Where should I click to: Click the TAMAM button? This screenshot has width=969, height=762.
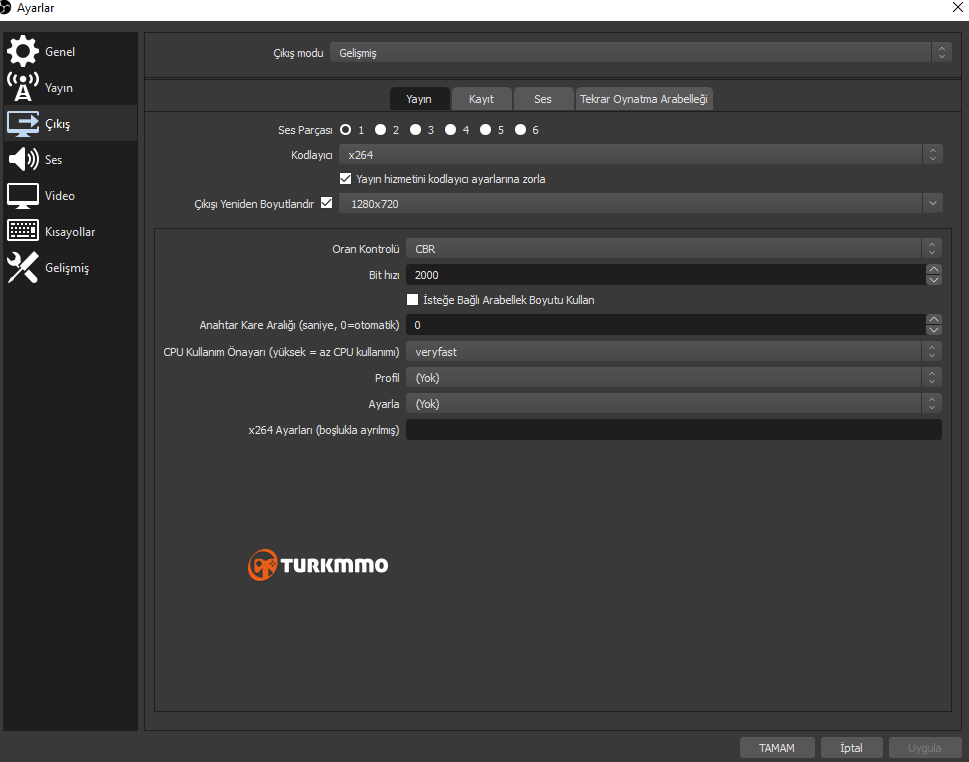click(x=777, y=748)
